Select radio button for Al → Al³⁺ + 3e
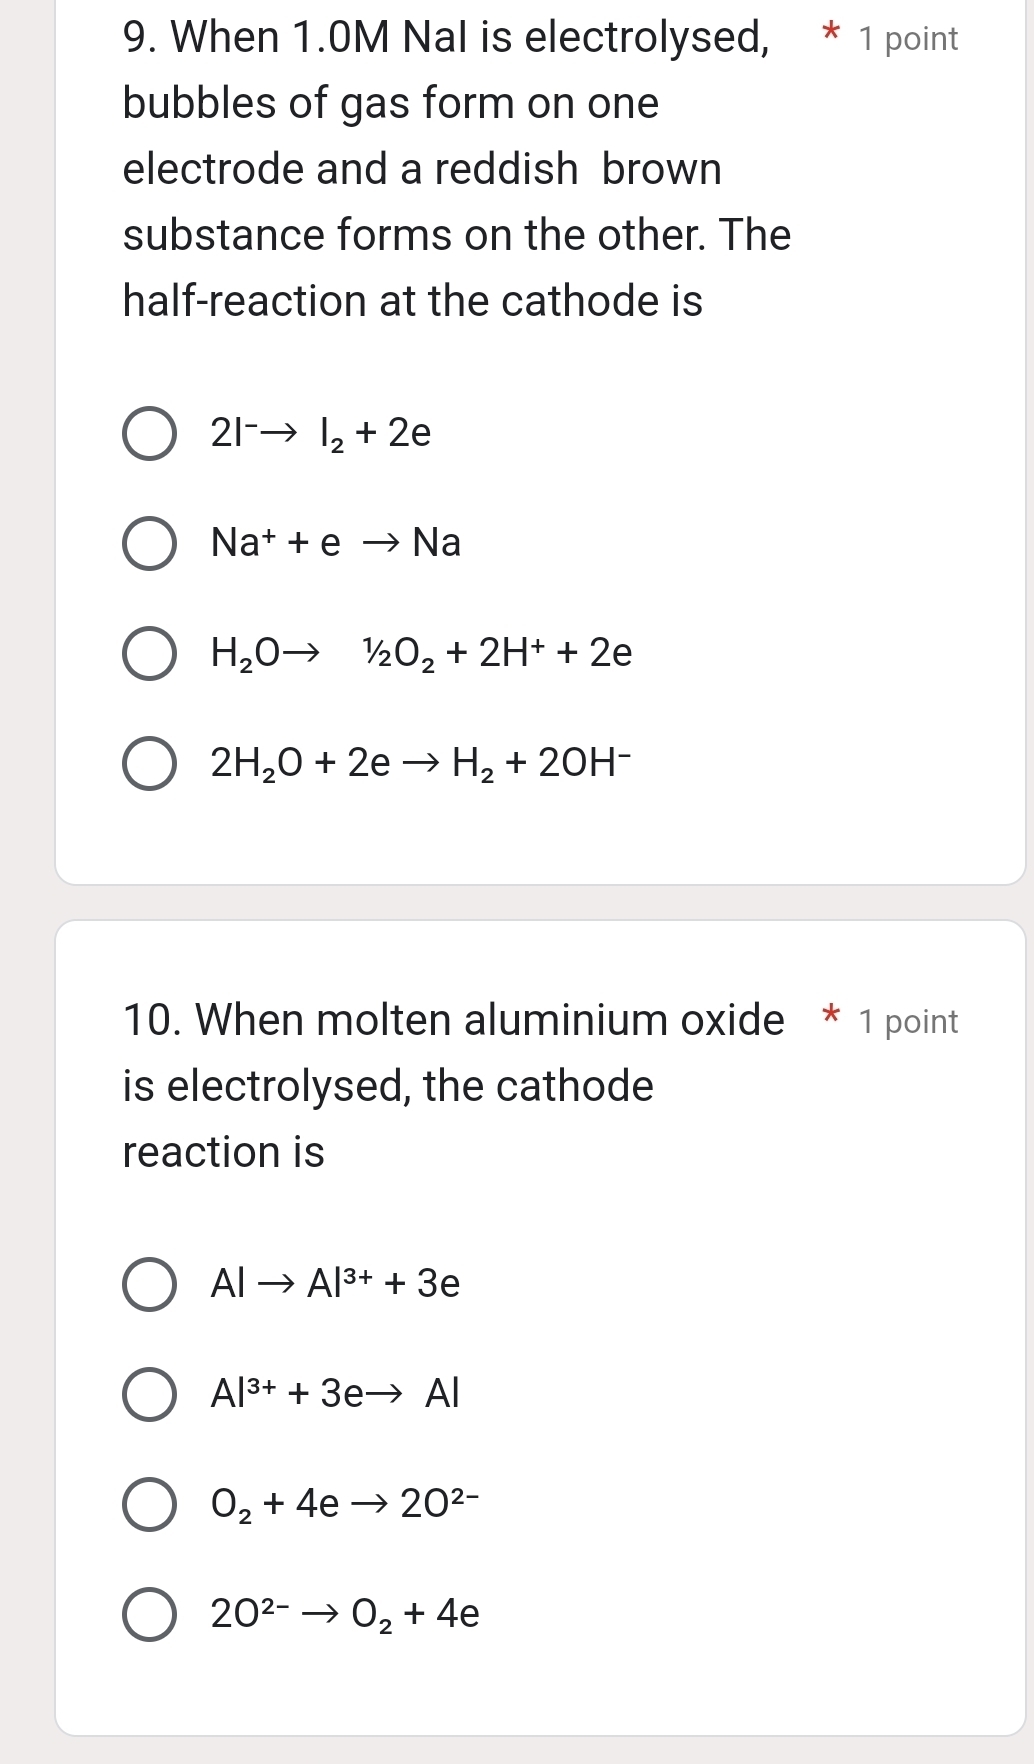 pos(150,1283)
